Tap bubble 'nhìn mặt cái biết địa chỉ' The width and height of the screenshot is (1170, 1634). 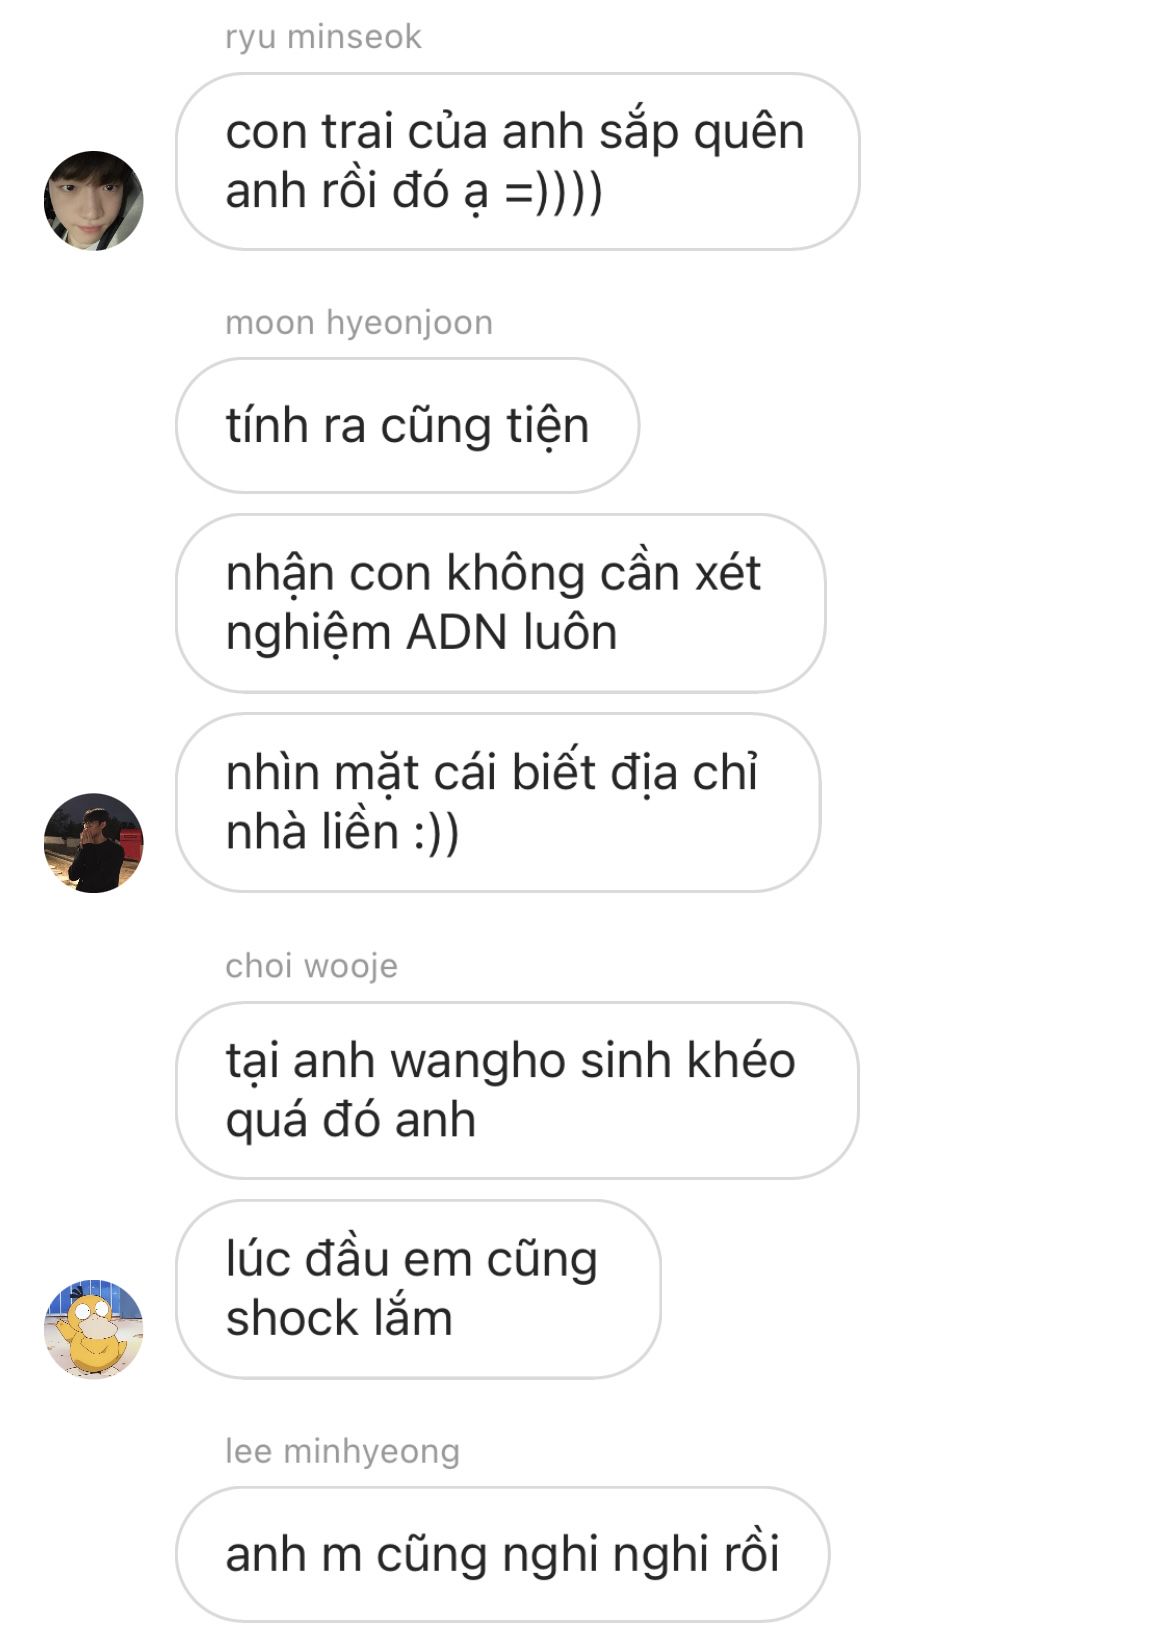tap(498, 802)
